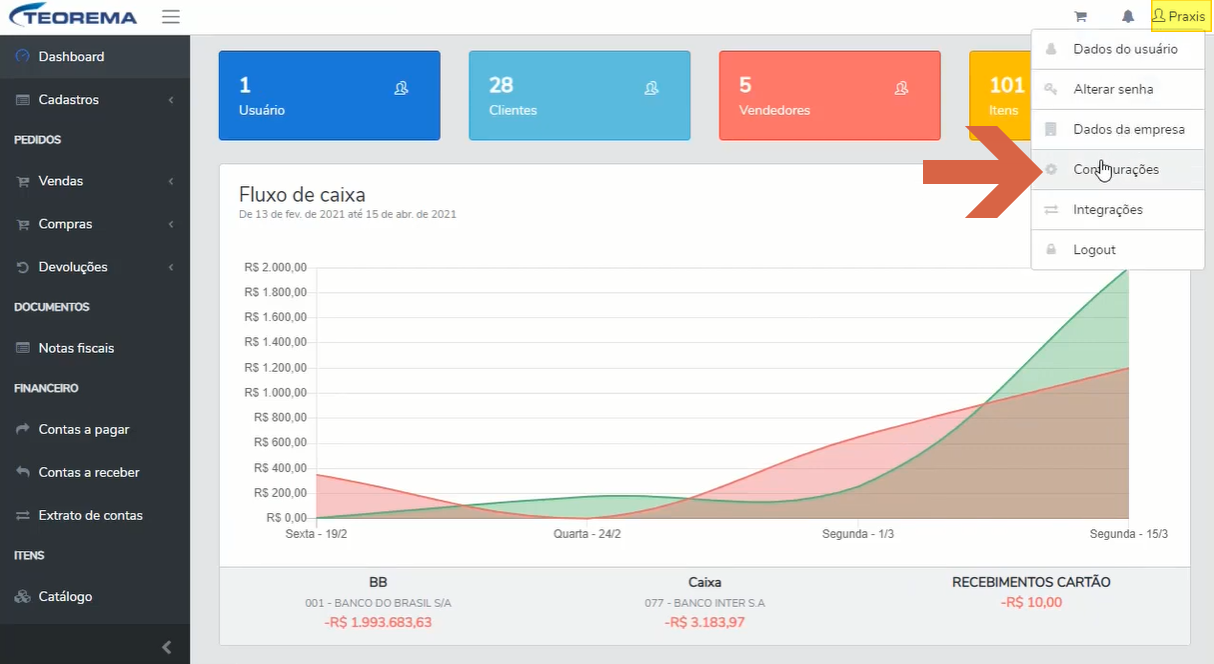Open Notas fiscais sidebar link
This screenshot has height=664, width=1214.
click(95, 348)
